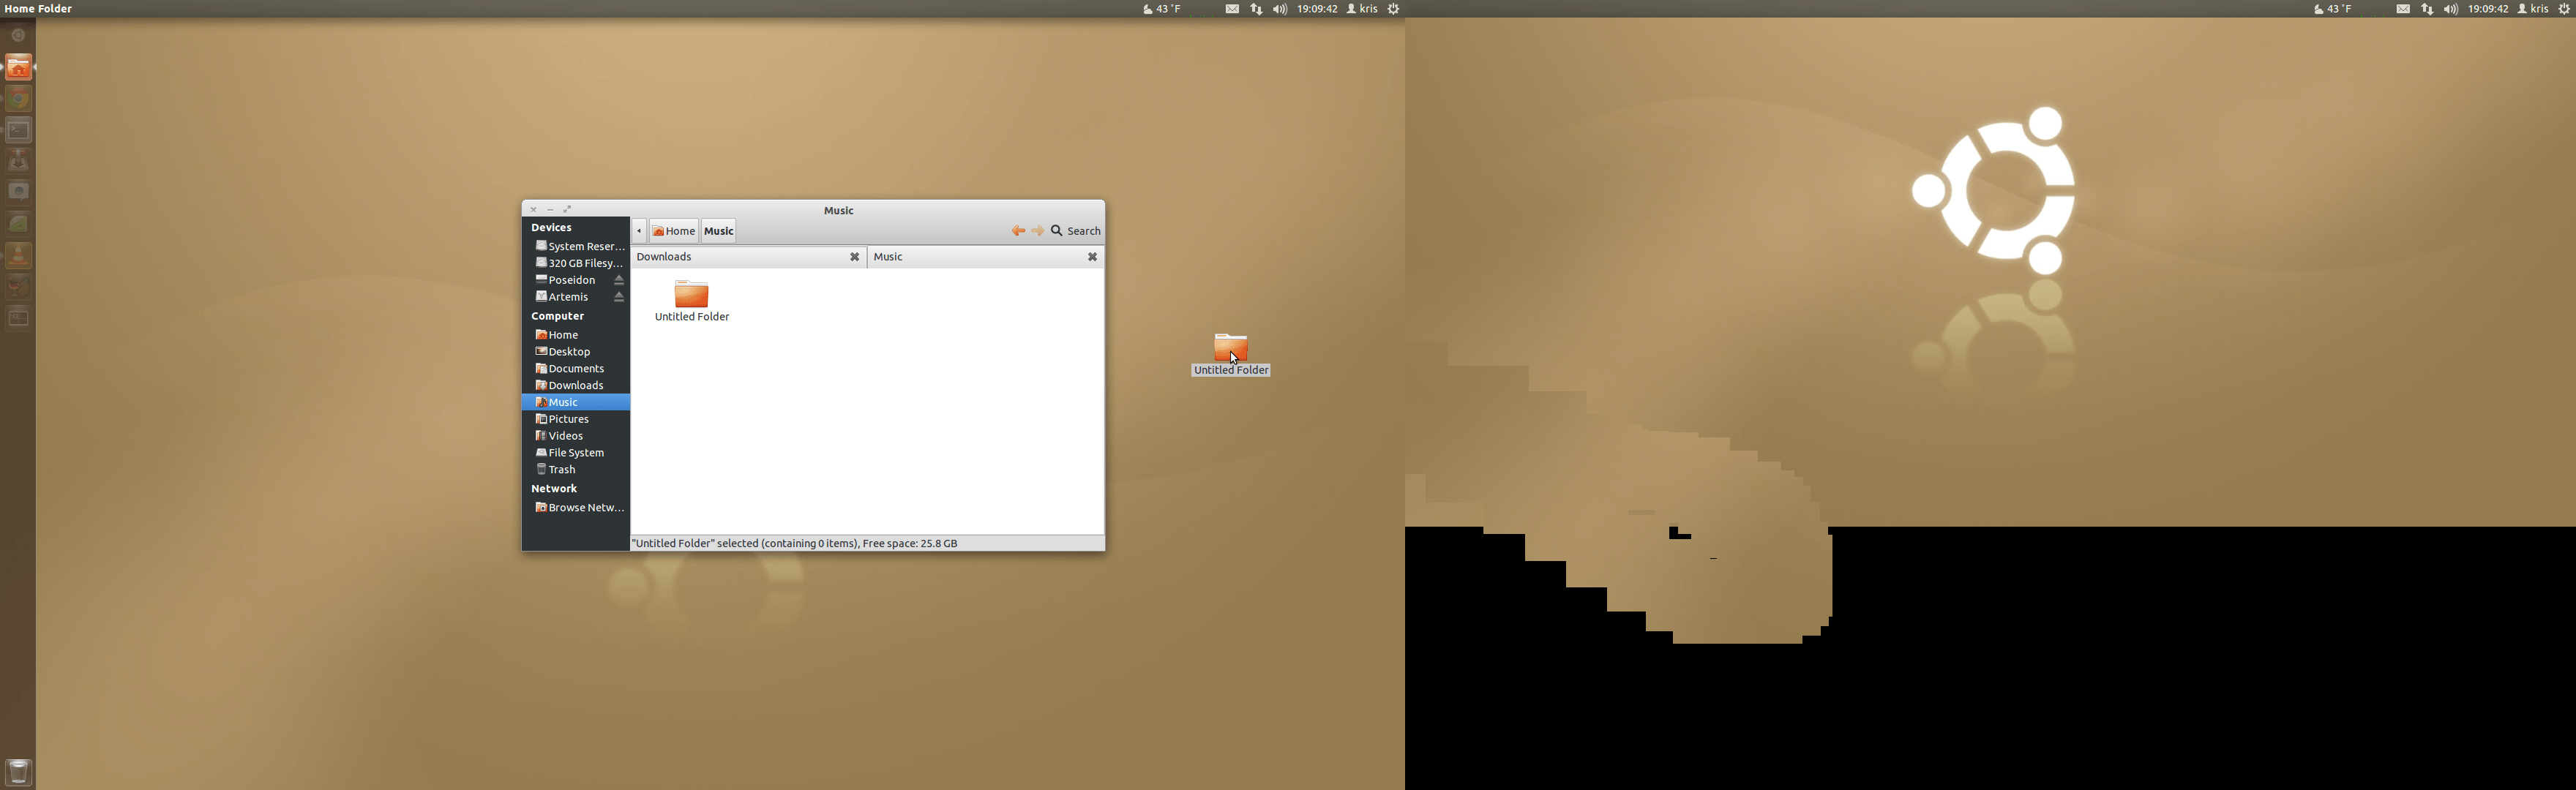Open Trash in the sidebar
2576x790 pixels.
pos(576,470)
